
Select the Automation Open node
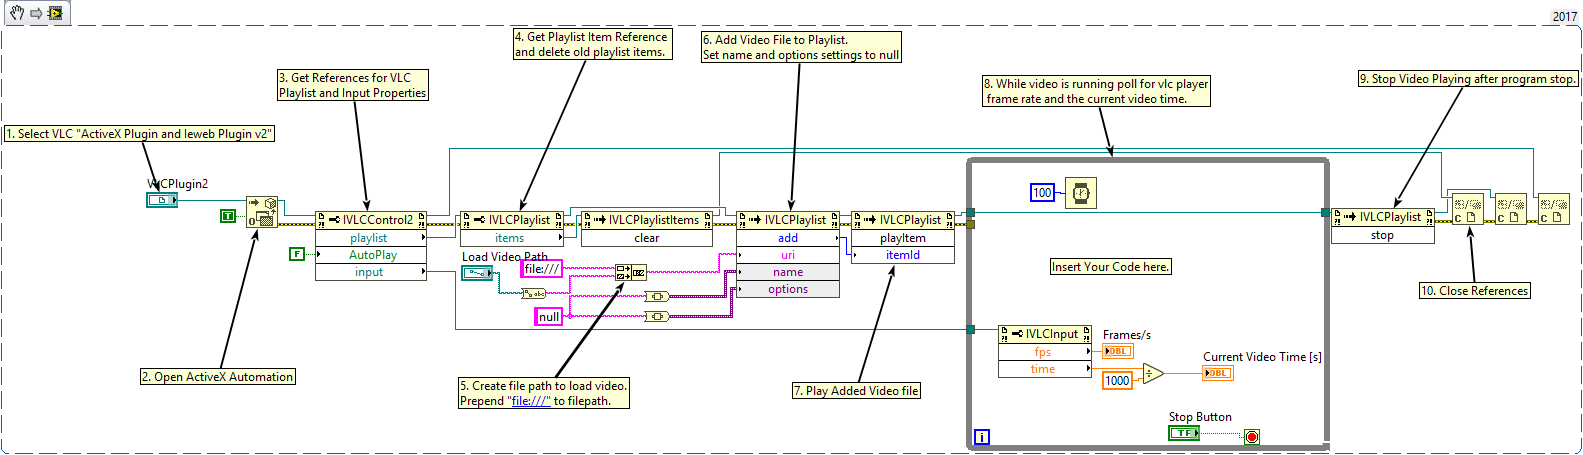pos(262,212)
